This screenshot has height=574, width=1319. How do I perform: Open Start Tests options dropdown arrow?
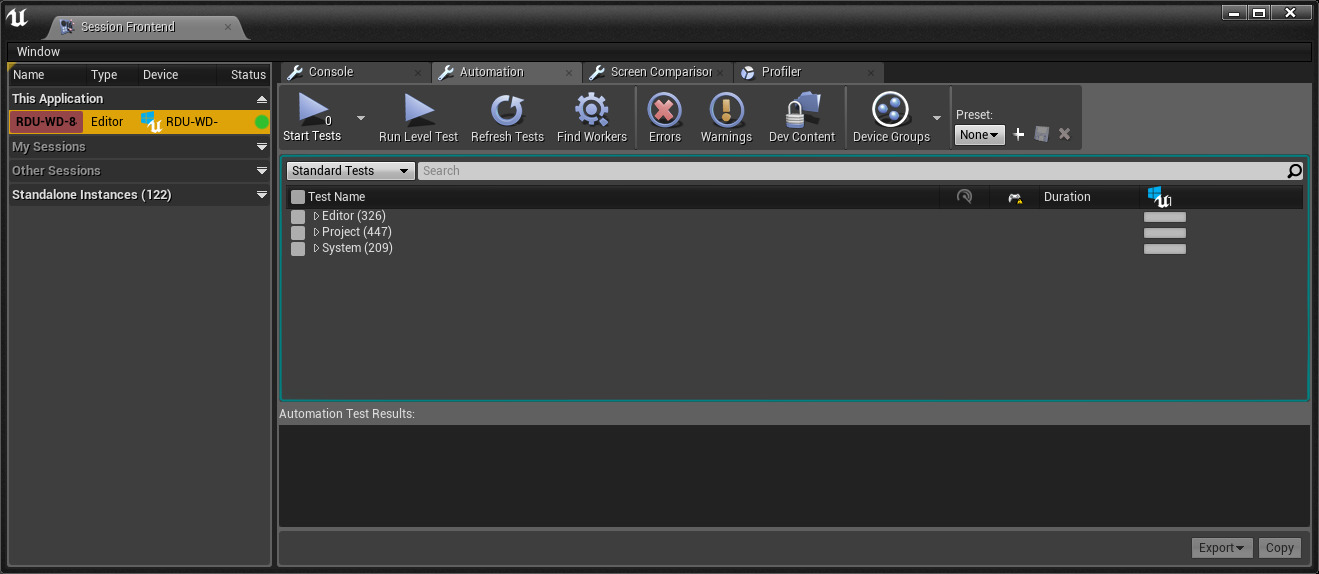click(x=361, y=117)
